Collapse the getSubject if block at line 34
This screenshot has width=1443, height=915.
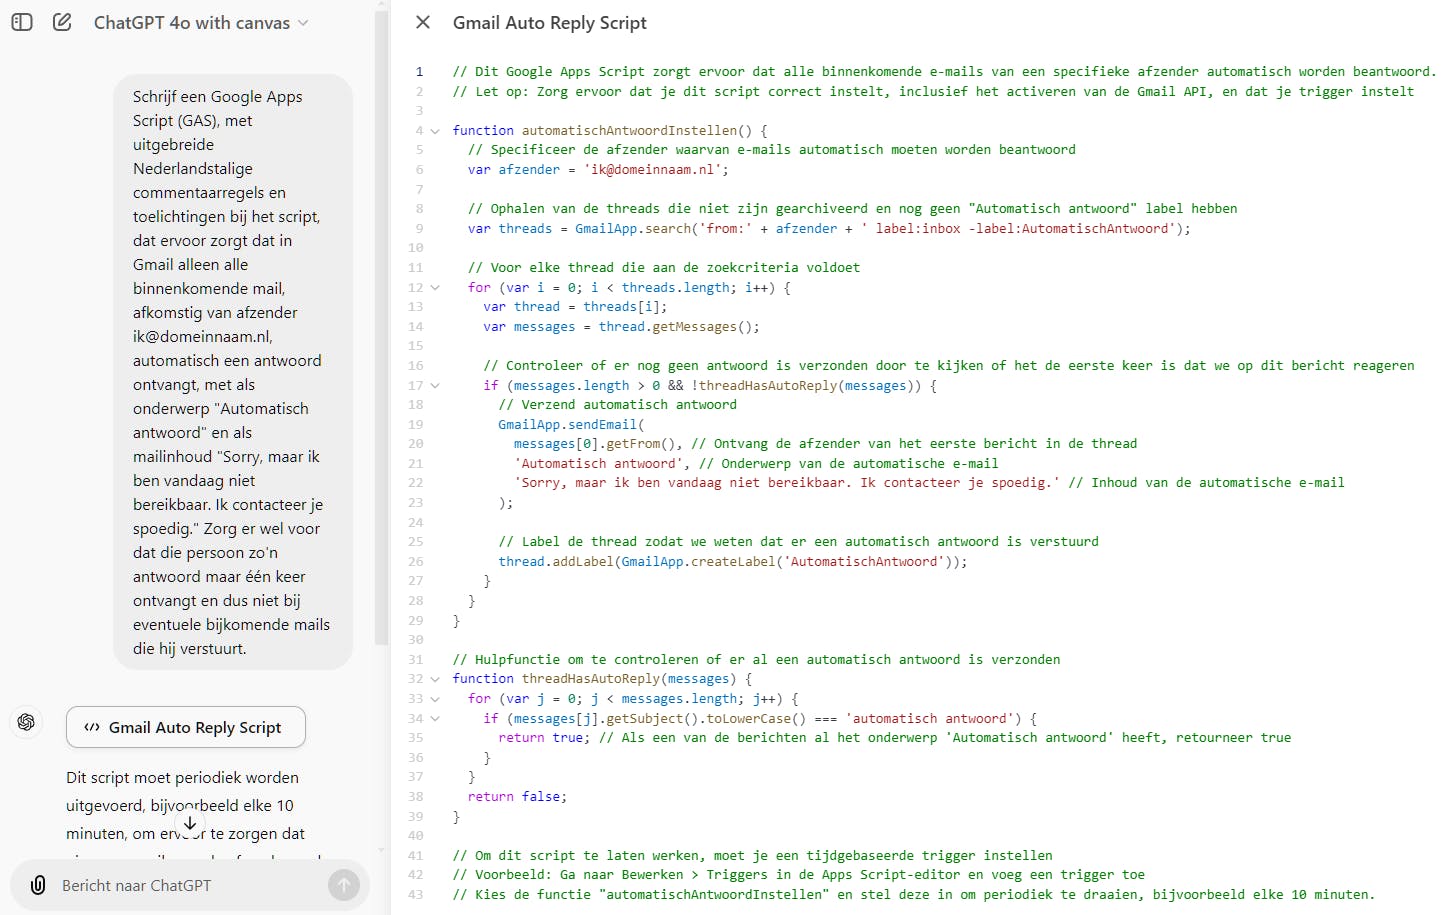435,719
